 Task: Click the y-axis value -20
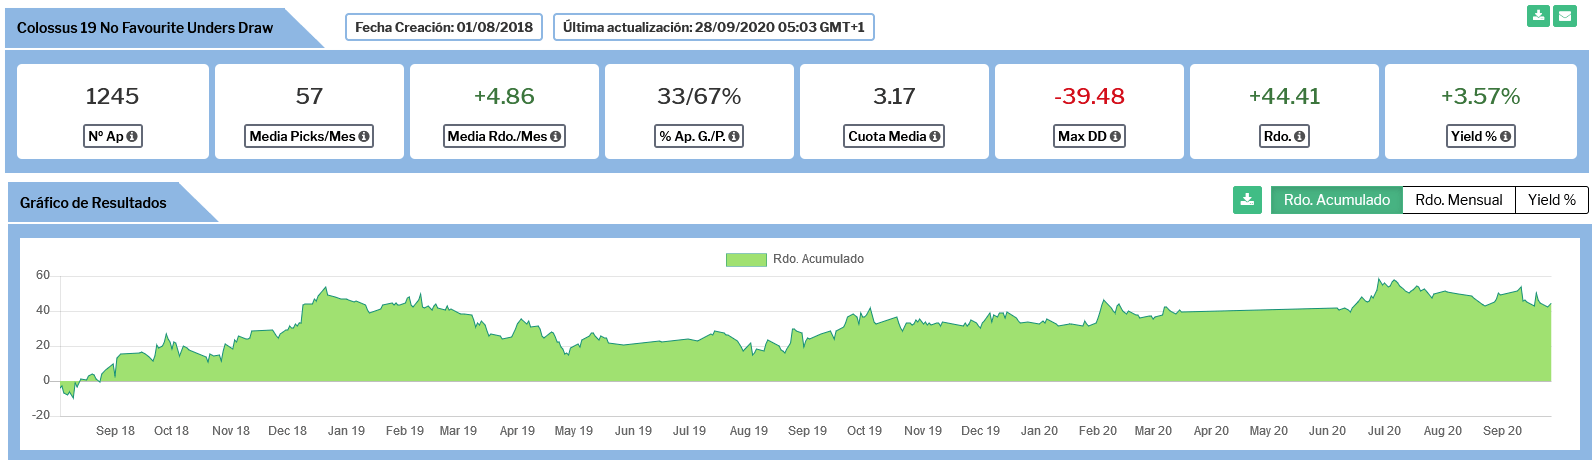click(x=41, y=415)
